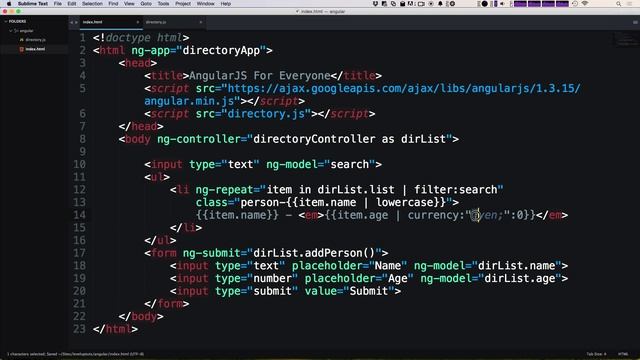Open the View menu
Screen dimensions: 640x360
129,4
